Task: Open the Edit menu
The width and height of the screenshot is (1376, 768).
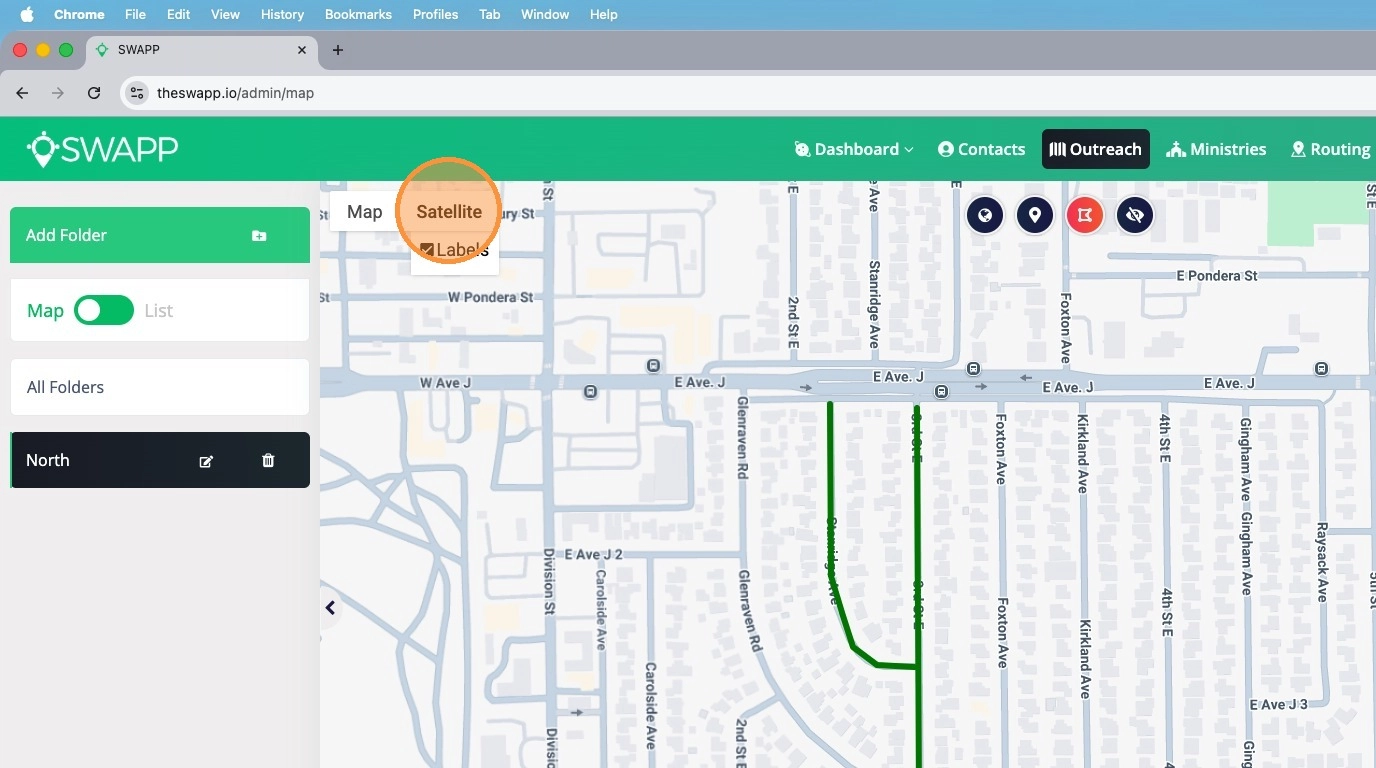Action: point(179,14)
